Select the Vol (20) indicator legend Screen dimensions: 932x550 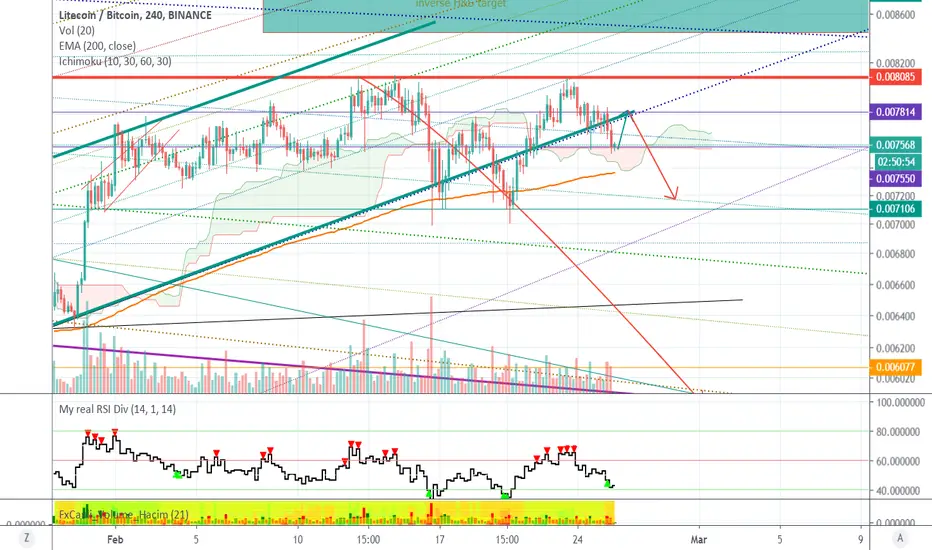77,30
